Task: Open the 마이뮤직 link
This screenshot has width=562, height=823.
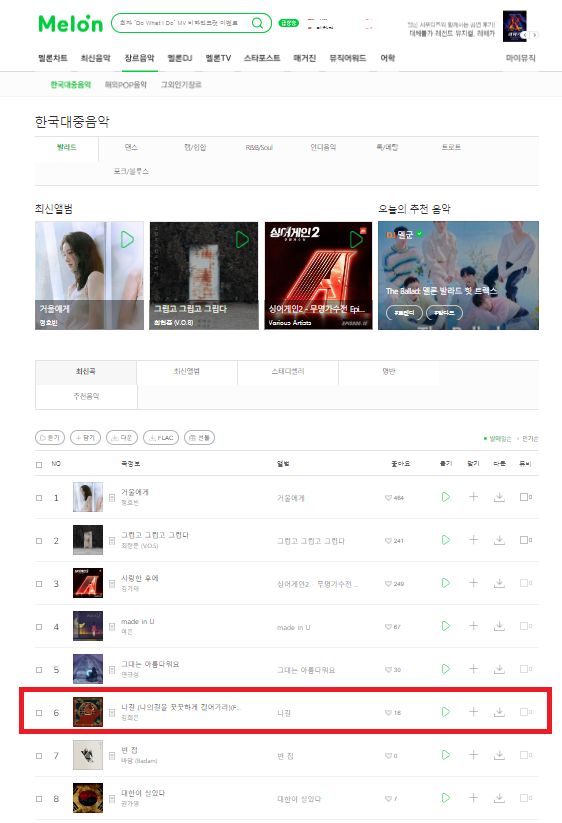Action: coord(521,58)
